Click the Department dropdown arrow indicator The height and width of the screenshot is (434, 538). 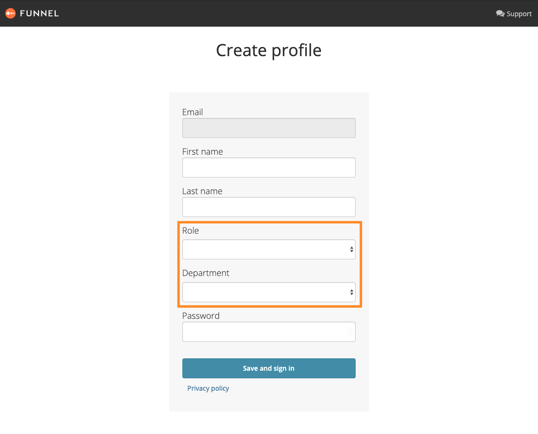[x=351, y=292]
